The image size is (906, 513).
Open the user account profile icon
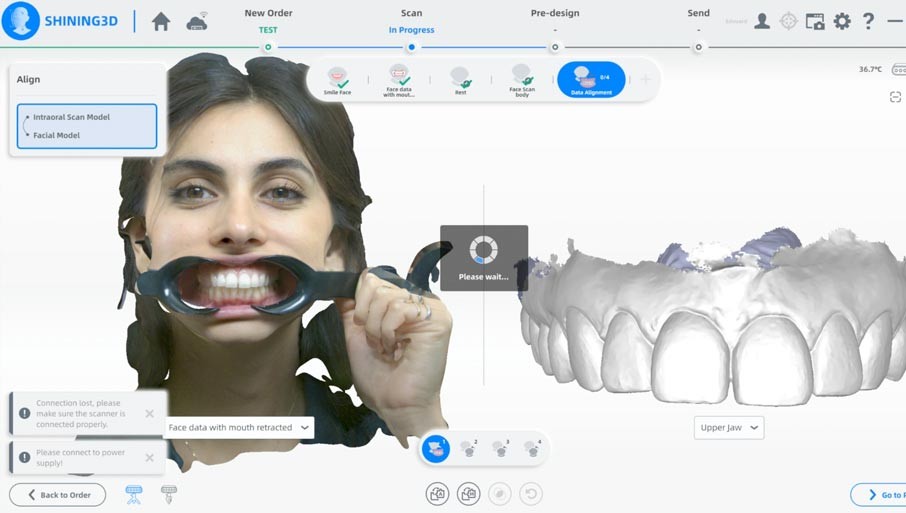[x=762, y=21]
